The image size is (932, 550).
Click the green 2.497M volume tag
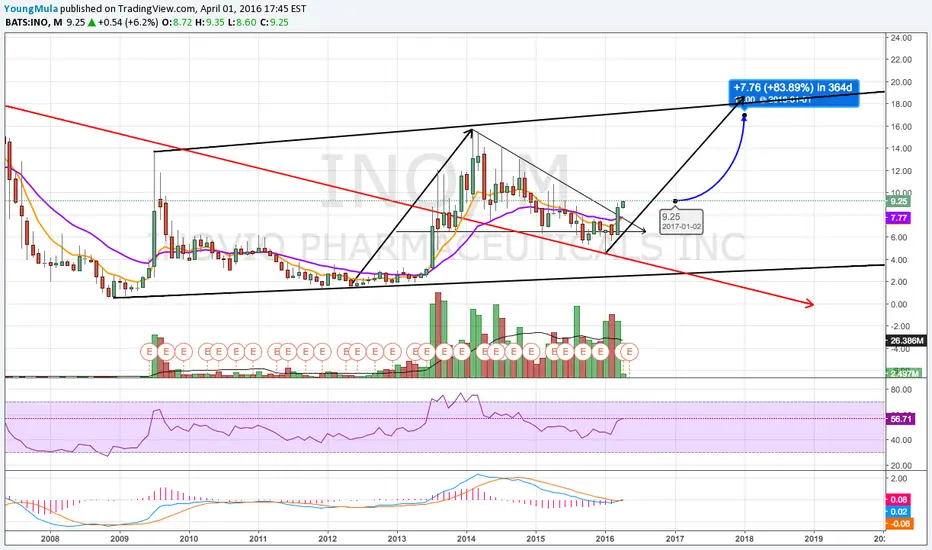tap(904, 373)
